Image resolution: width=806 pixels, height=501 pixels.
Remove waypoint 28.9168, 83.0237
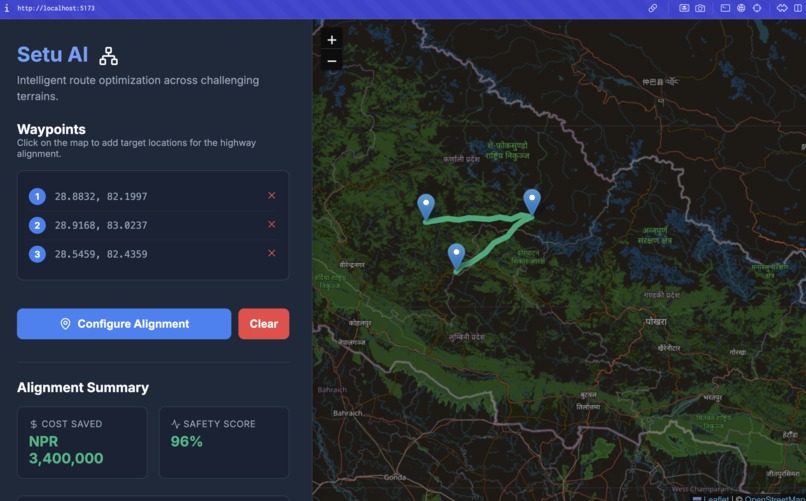(x=271, y=224)
